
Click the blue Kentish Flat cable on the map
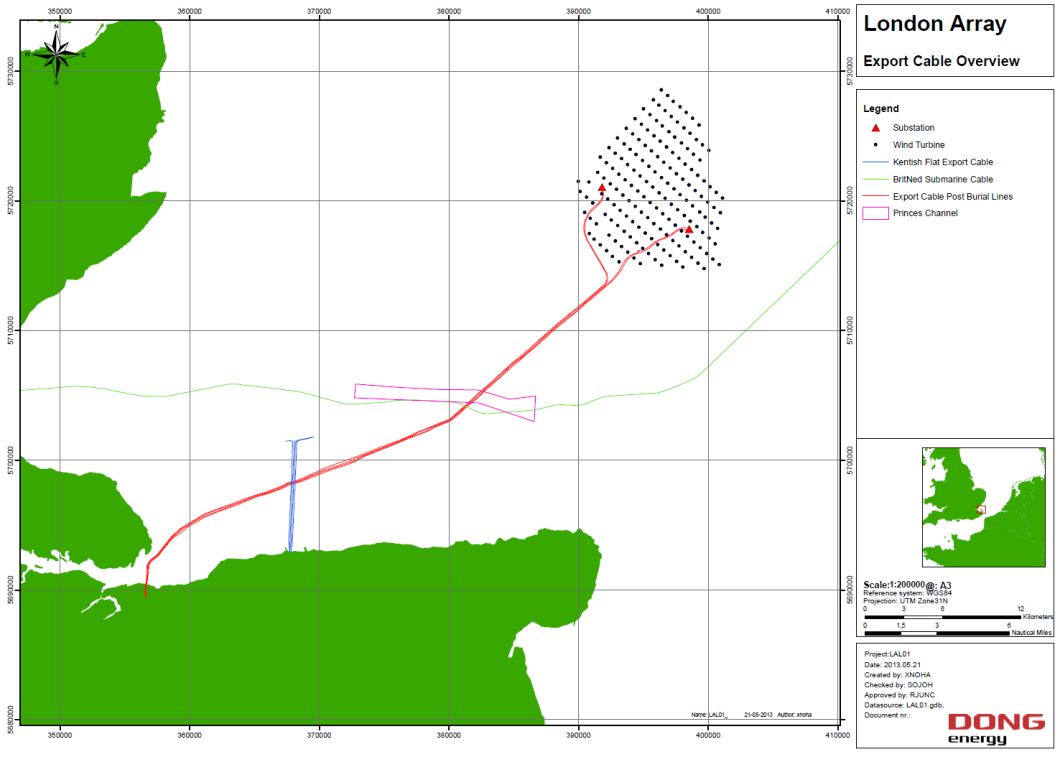pos(295,493)
